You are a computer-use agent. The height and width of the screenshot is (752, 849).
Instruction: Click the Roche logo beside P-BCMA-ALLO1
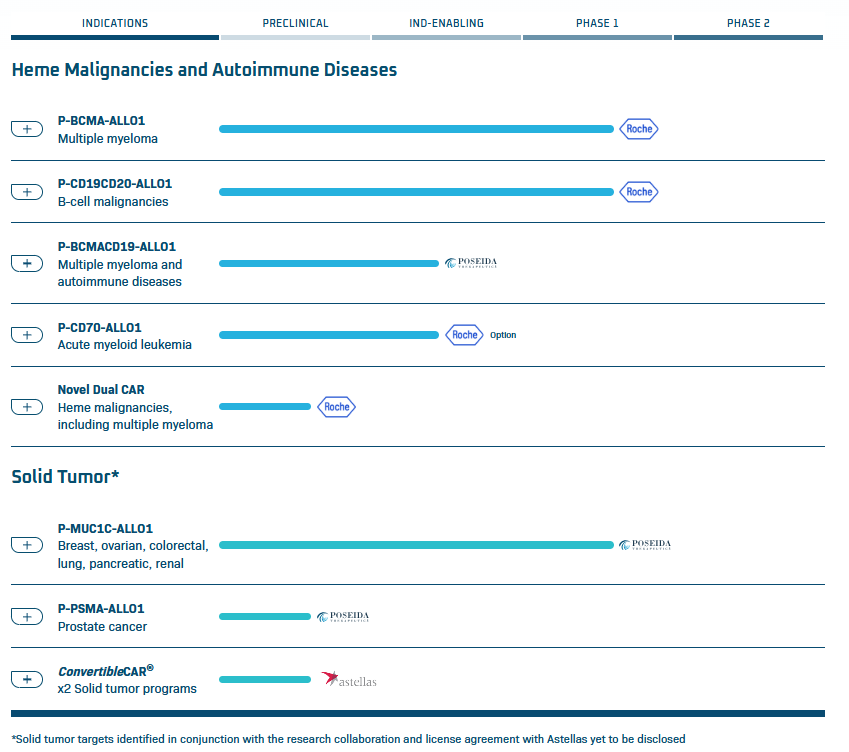pyautogui.click(x=638, y=129)
